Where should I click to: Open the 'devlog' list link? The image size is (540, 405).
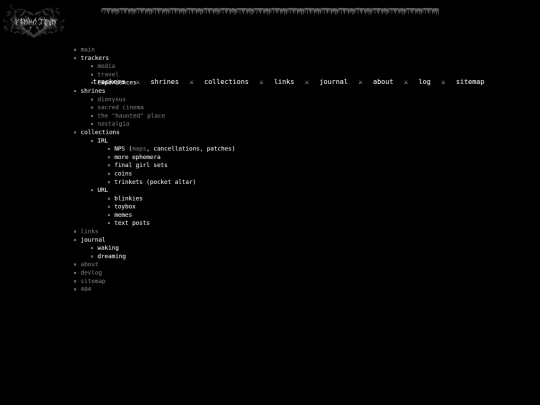[x=91, y=273]
